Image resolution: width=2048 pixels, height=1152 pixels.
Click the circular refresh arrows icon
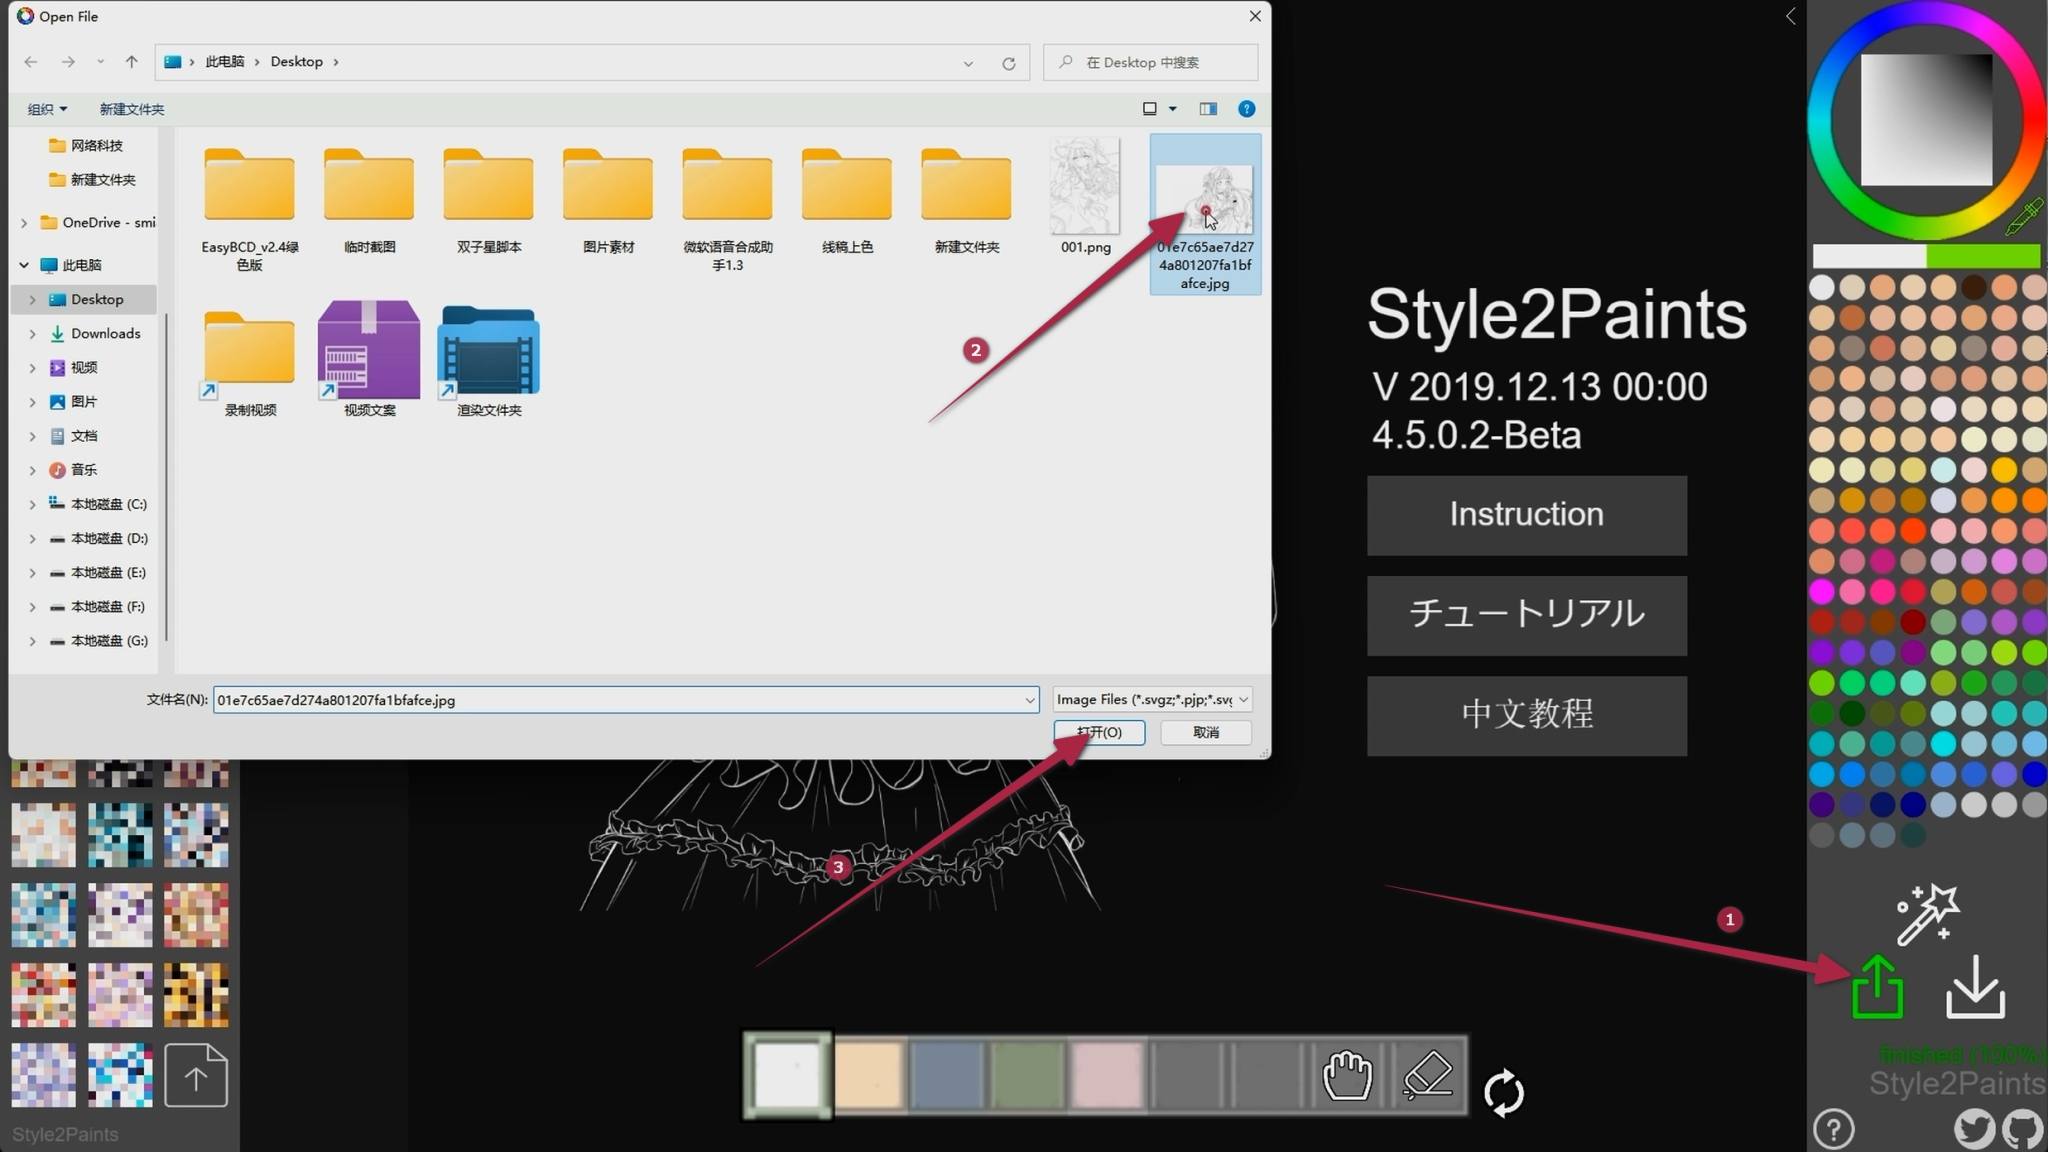[1503, 1092]
